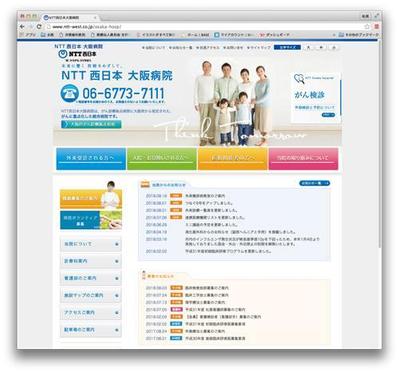Screen dimensions: 399x373
Task: Open the マイアカウント bookmark
Action: [x=235, y=35]
